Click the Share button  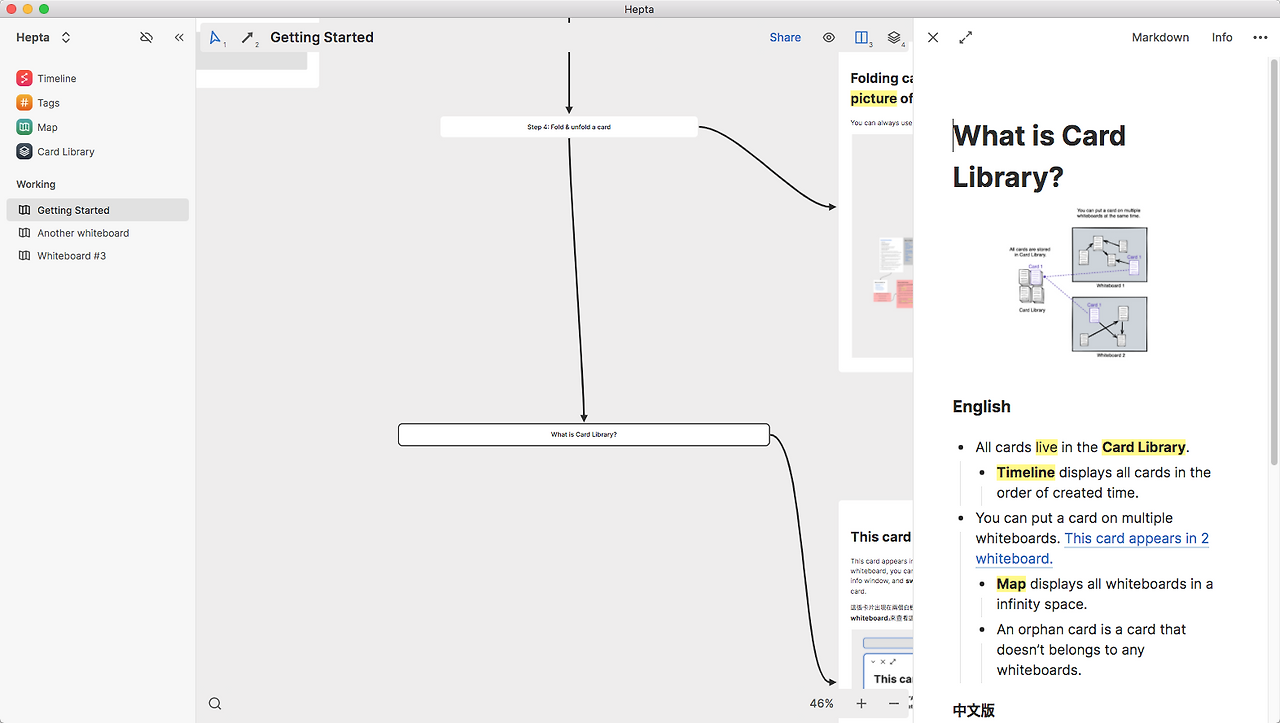point(785,38)
